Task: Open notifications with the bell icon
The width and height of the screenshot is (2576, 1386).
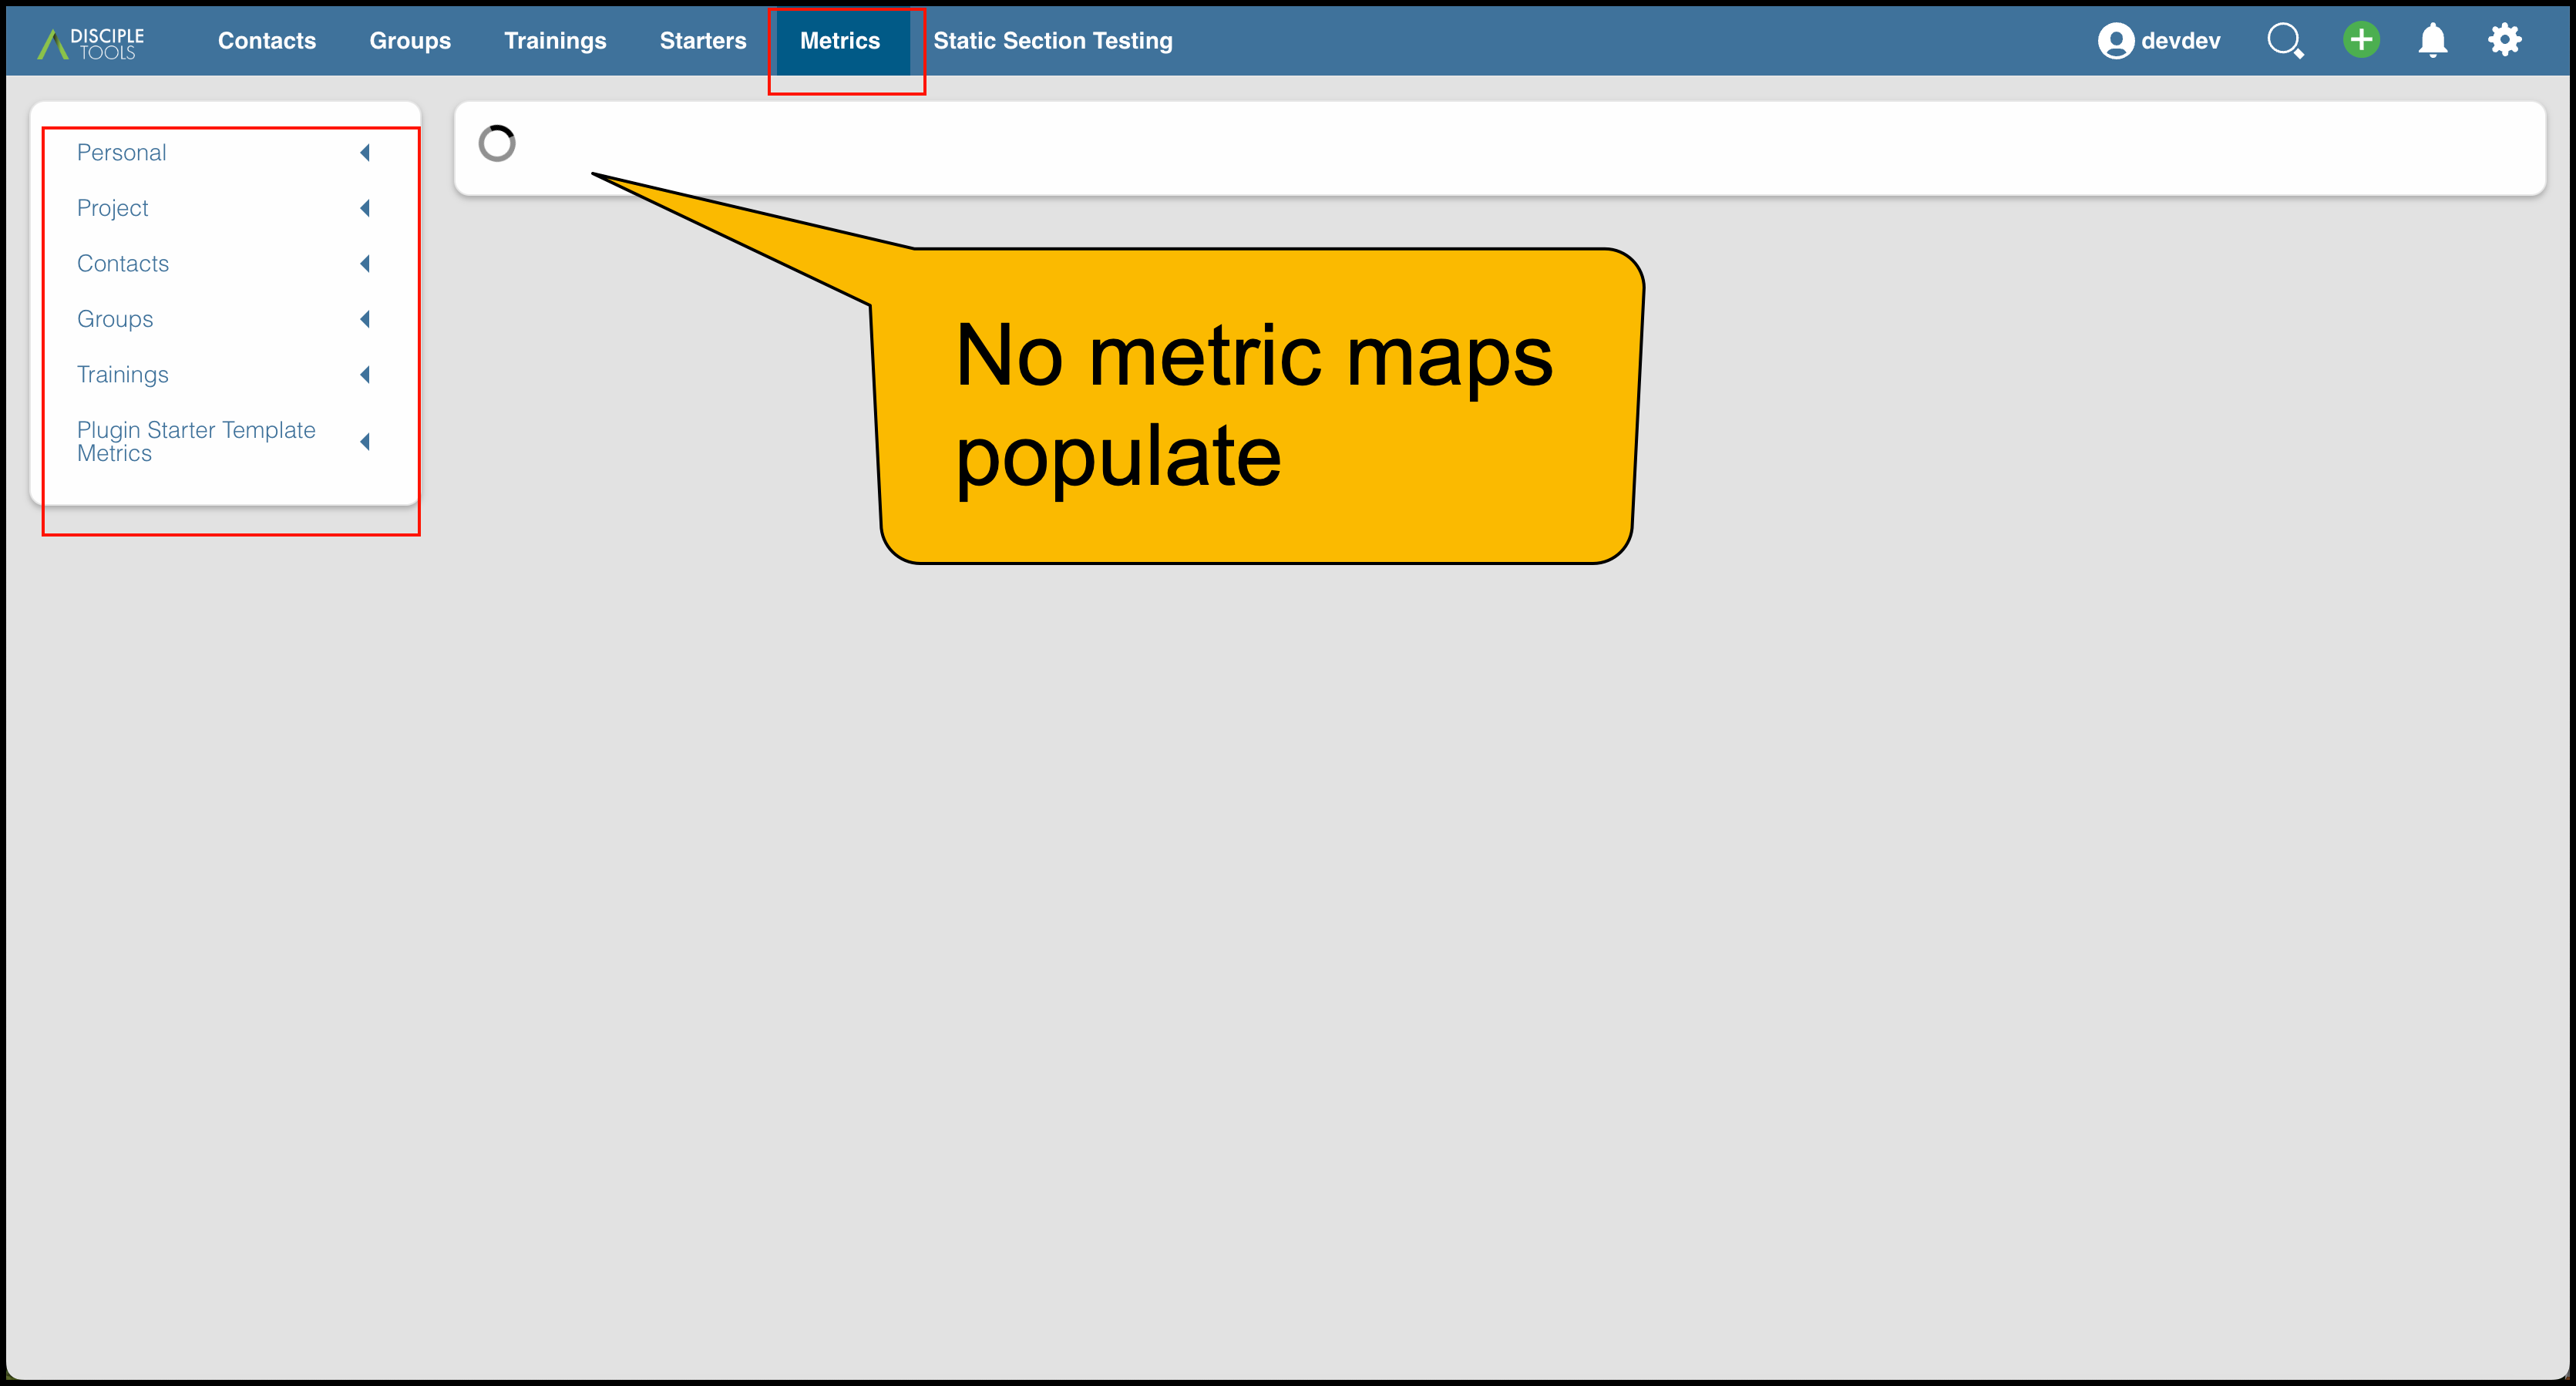Action: [x=2433, y=40]
